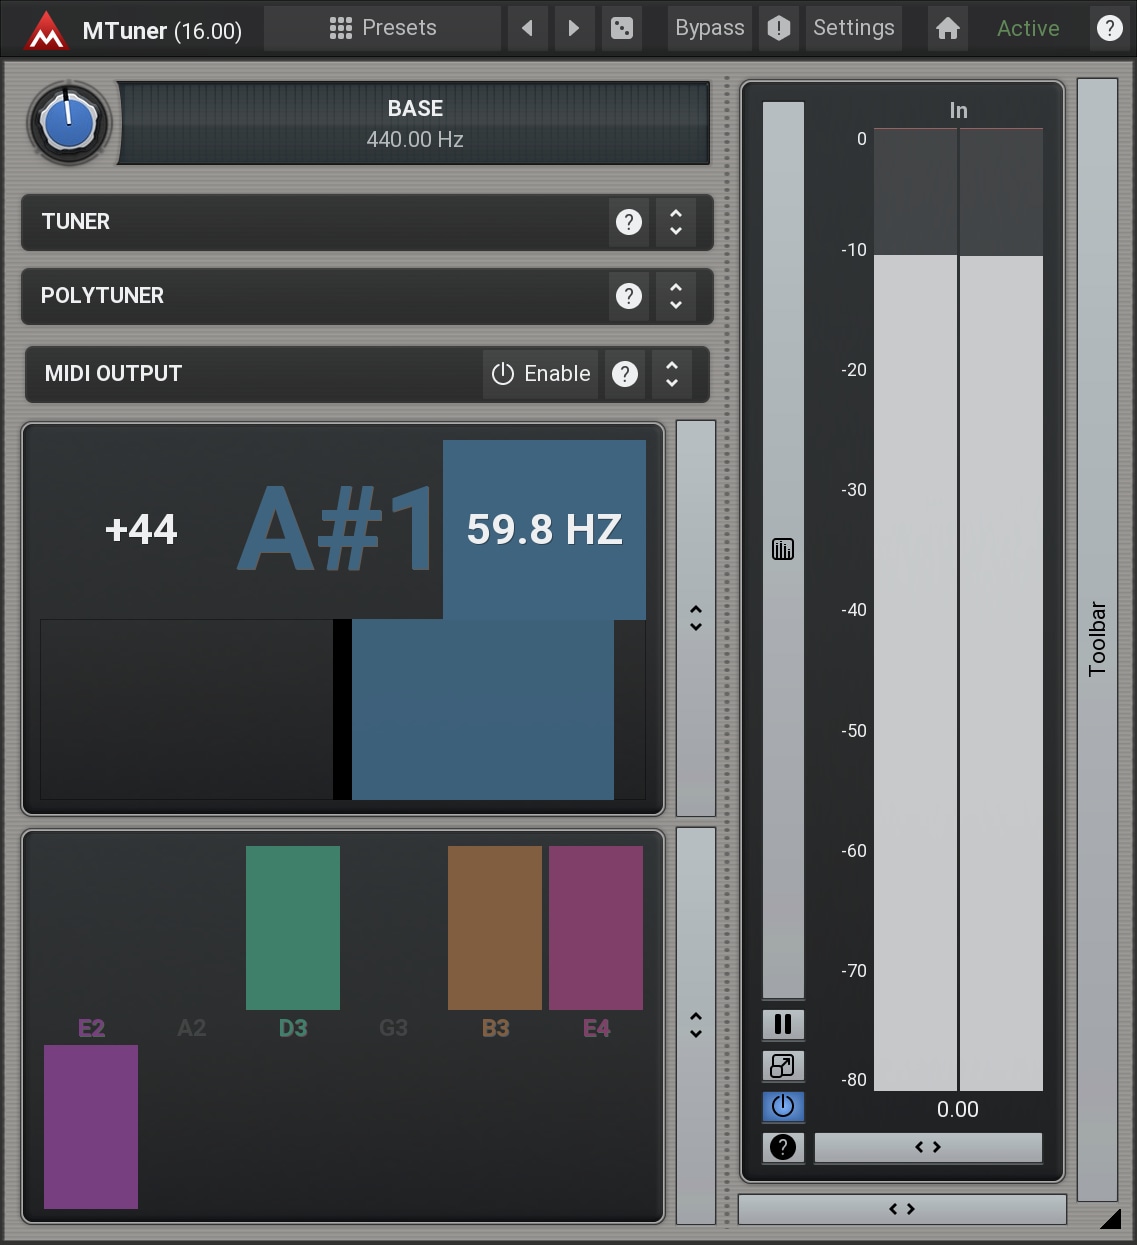1137x1245 pixels.
Task: Click the window resize corner triangle
Action: click(x=1110, y=1217)
